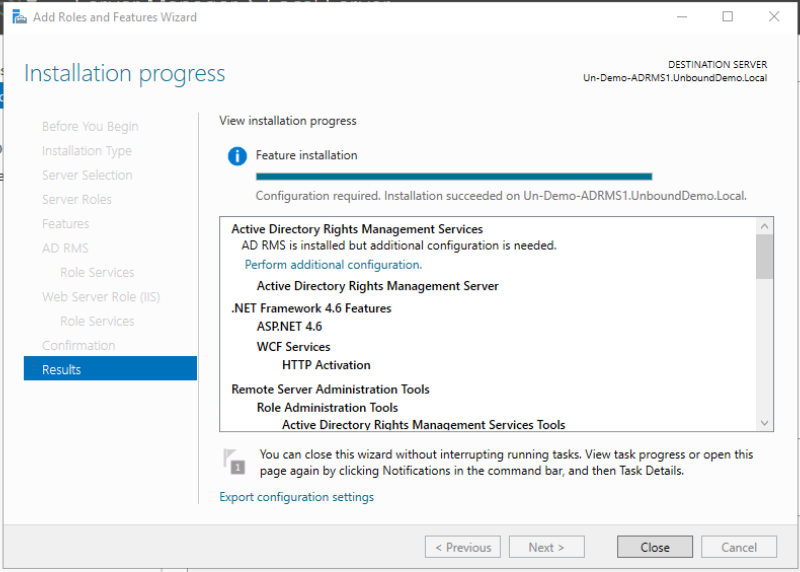Select the Features step in sidebar
Viewport: 800px width, 572px height.
[65, 224]
